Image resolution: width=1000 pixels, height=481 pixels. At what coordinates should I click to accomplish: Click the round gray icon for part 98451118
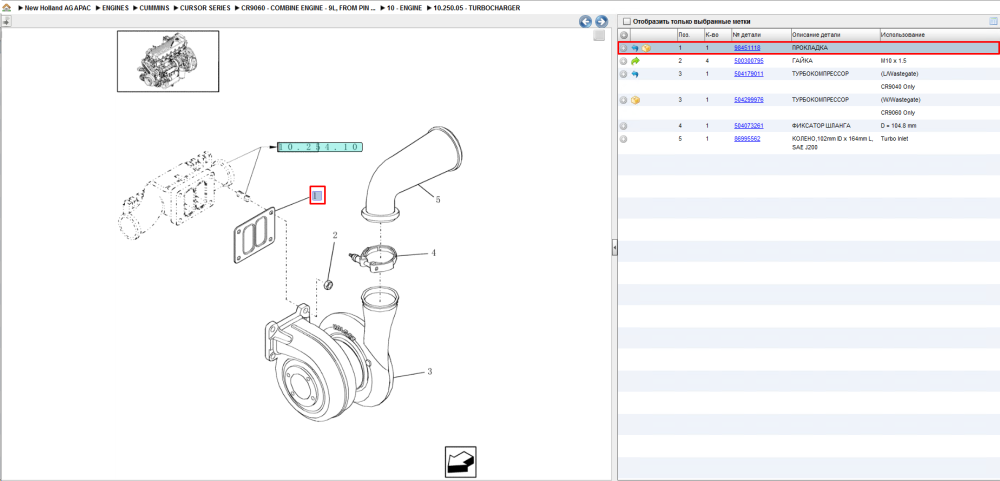click(x=624, y=48)
